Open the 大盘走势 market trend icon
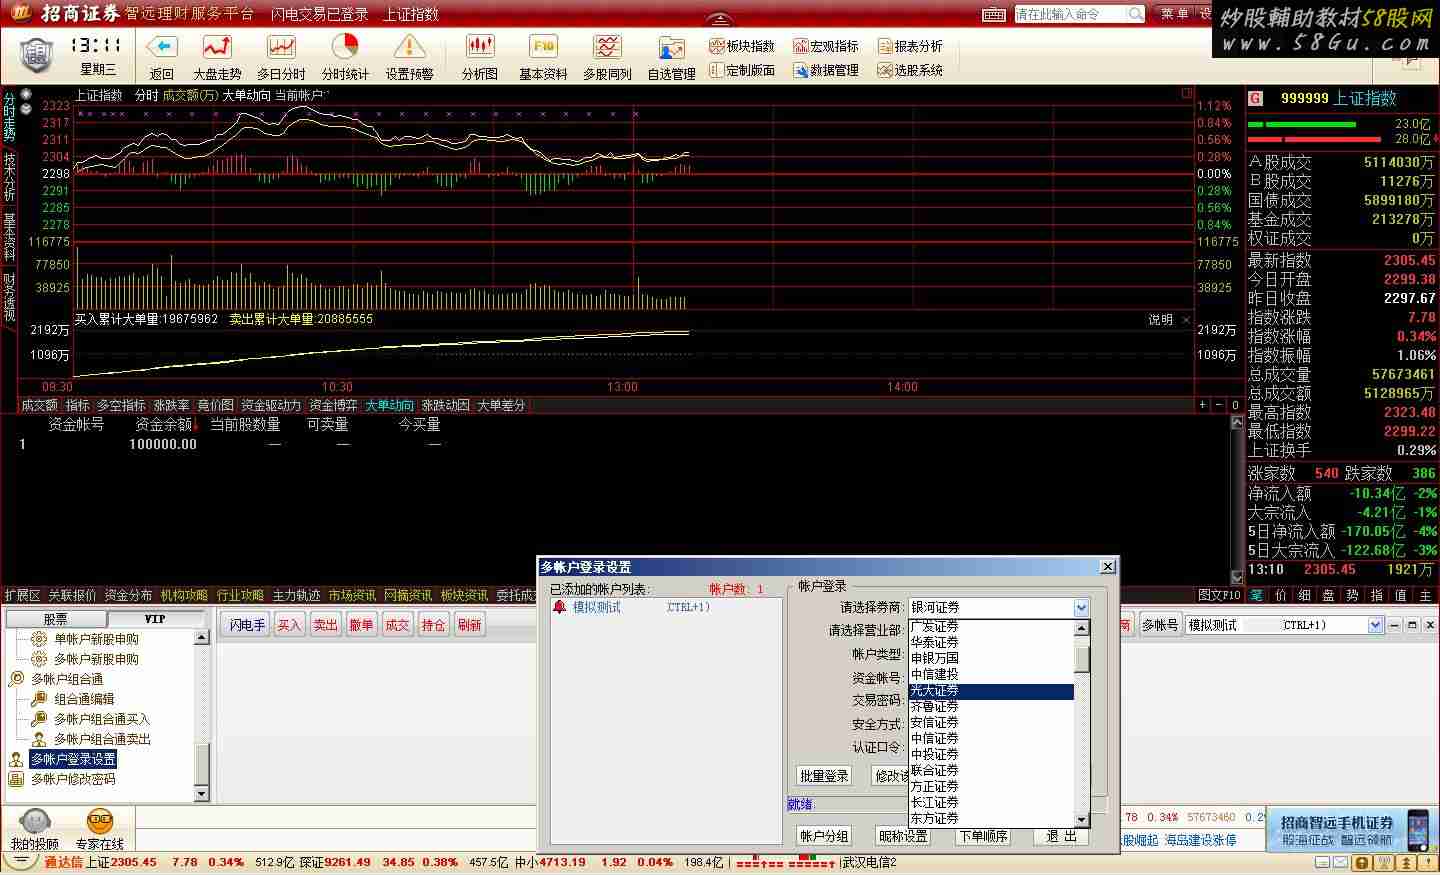The width and height of the screenshot is (1440, 875). (217, 48)
